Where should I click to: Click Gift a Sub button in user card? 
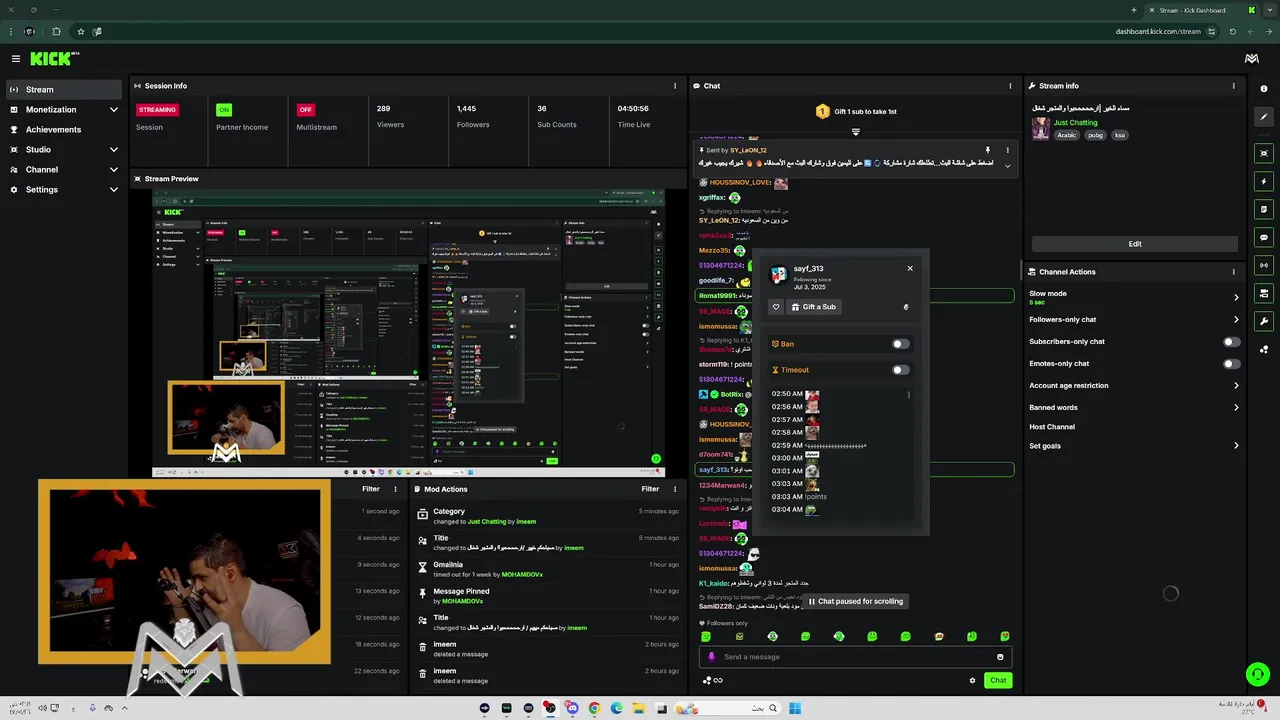tap(813, 307)
